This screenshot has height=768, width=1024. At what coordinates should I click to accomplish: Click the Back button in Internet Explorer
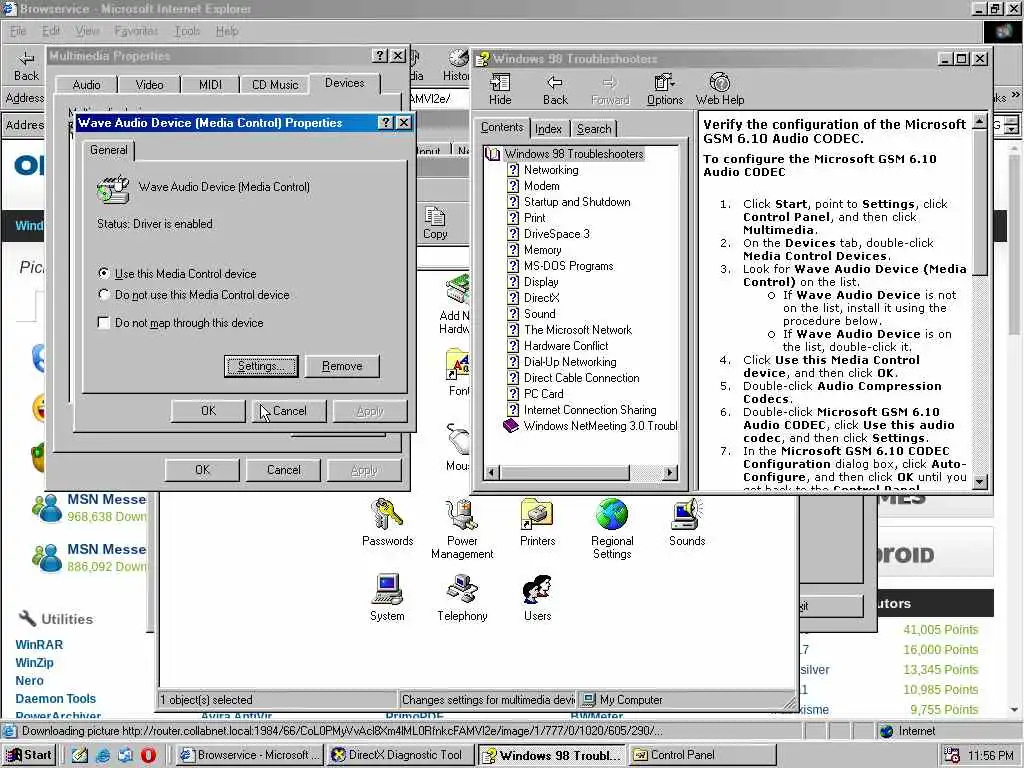(x=26, y=66)
